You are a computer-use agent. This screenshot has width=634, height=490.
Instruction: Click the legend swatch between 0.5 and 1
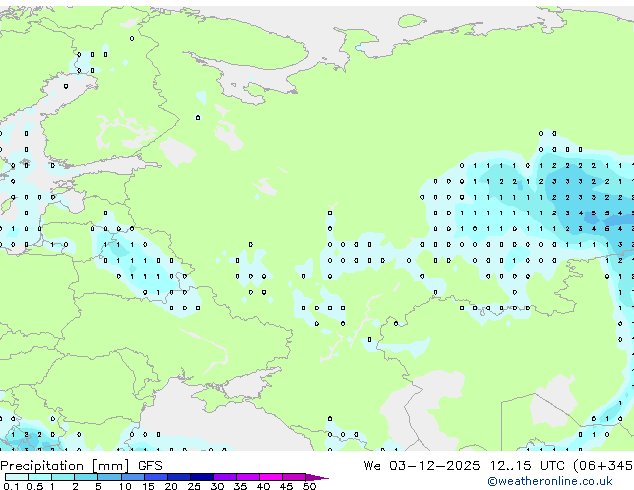40,477
